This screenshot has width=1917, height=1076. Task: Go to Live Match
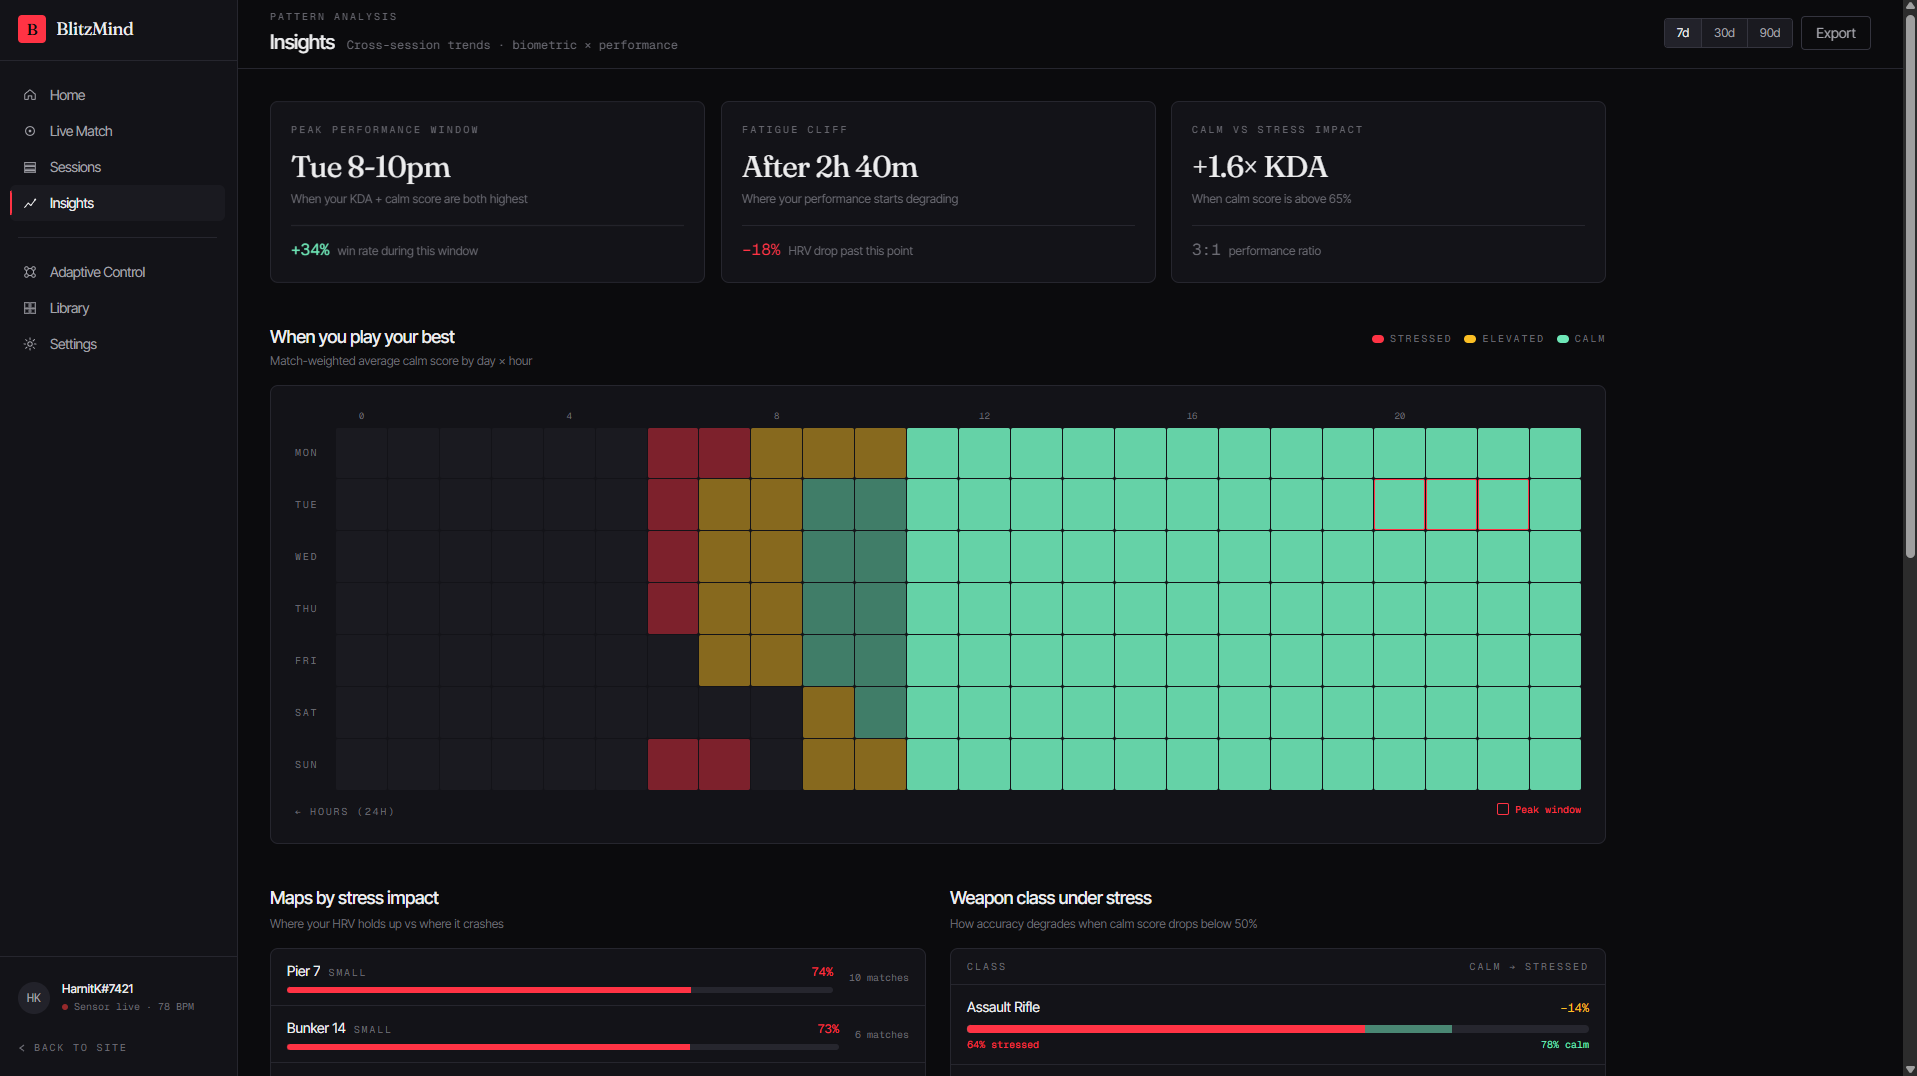click(117, 131)
